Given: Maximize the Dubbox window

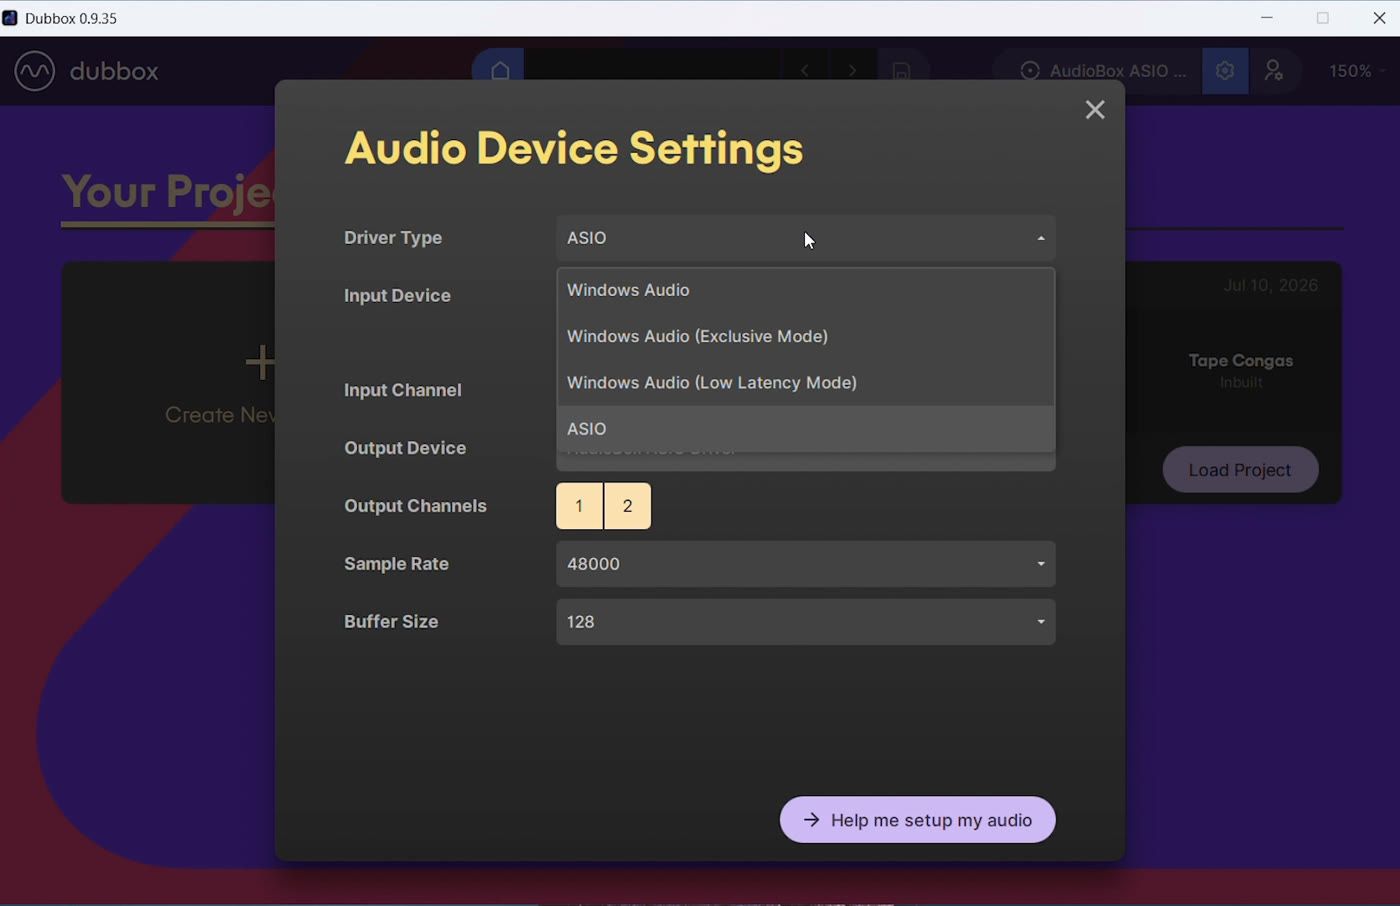Looking at the screenshot, I should [x=1323, y=18].
